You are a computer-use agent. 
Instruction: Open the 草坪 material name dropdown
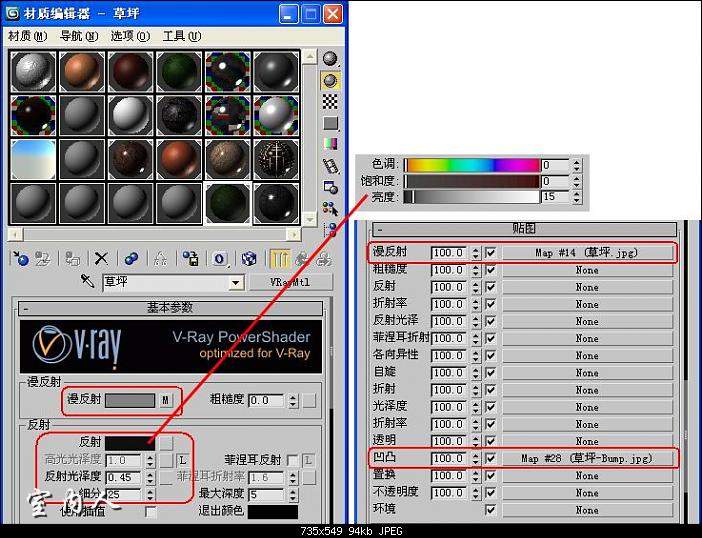[235, 283]
